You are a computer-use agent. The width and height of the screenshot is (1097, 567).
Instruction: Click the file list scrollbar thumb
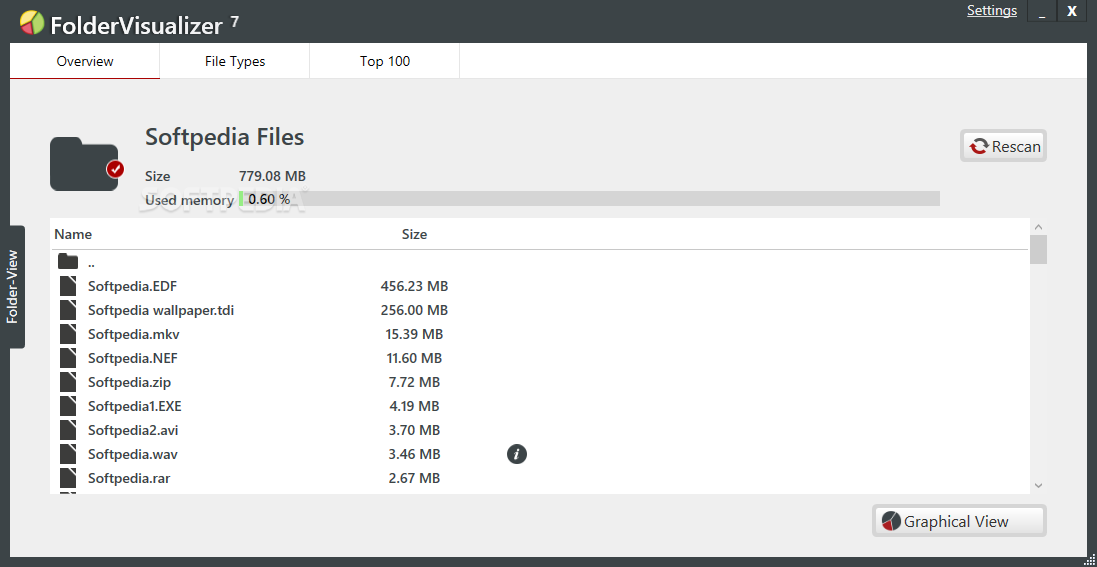click(x=1038, y=249)
